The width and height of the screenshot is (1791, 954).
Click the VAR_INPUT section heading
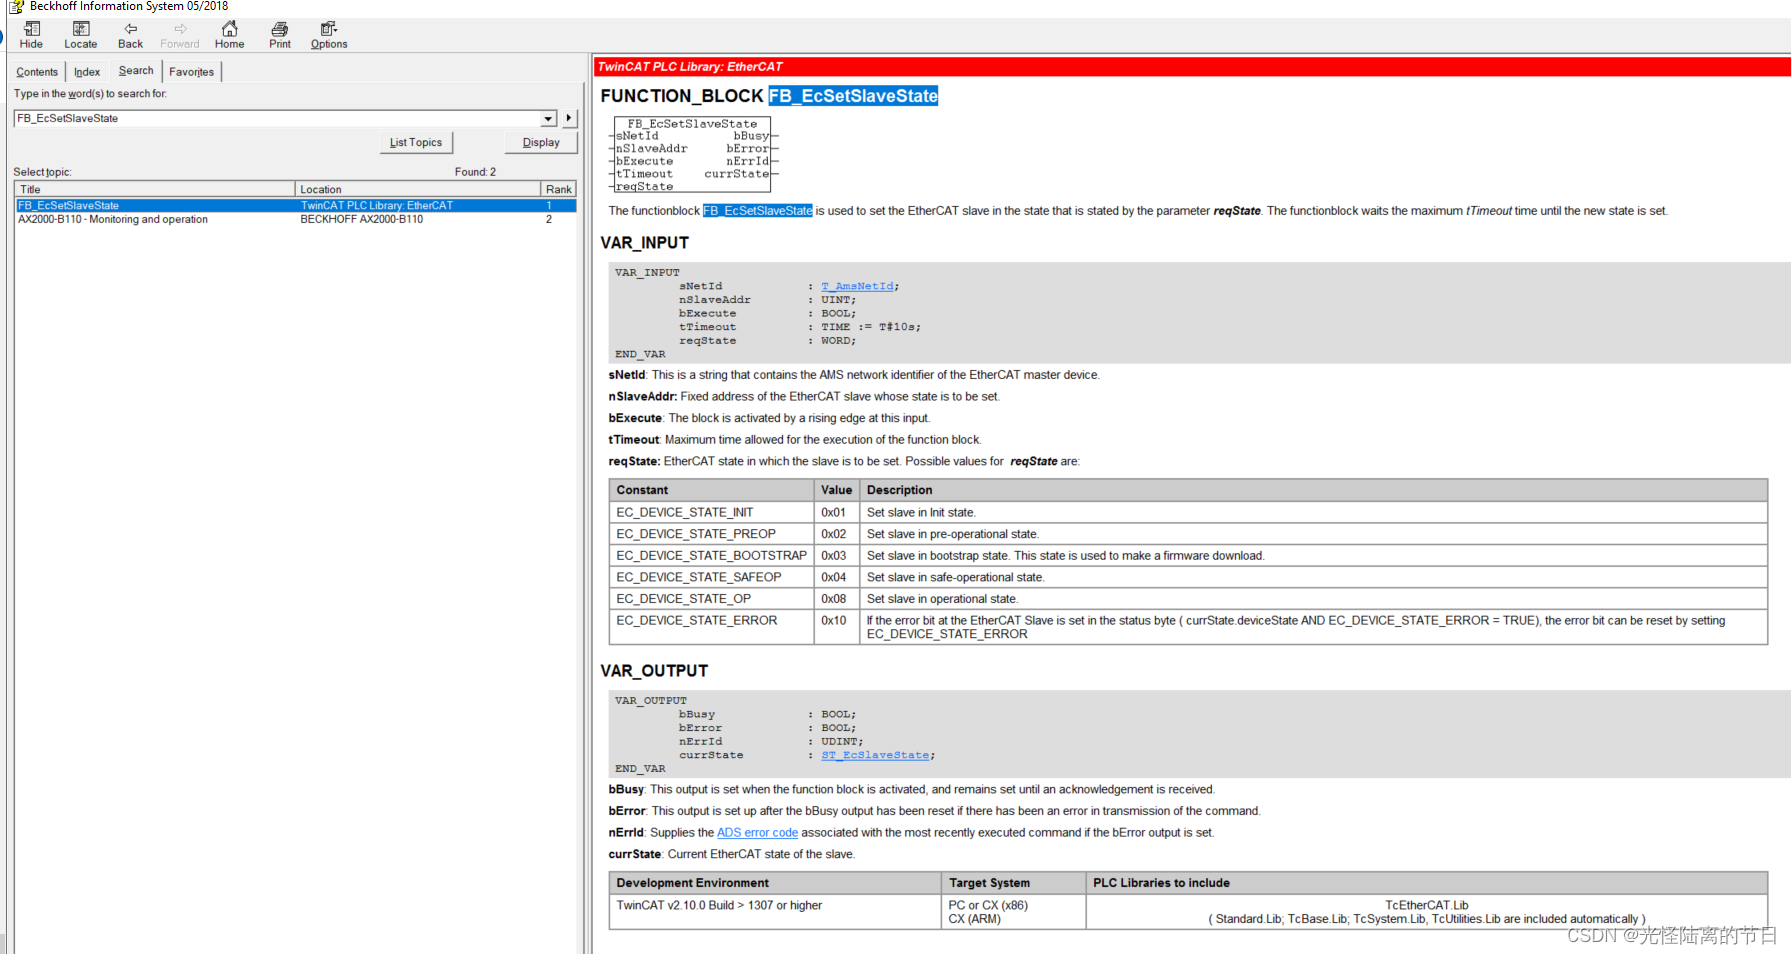coord(645,243)
